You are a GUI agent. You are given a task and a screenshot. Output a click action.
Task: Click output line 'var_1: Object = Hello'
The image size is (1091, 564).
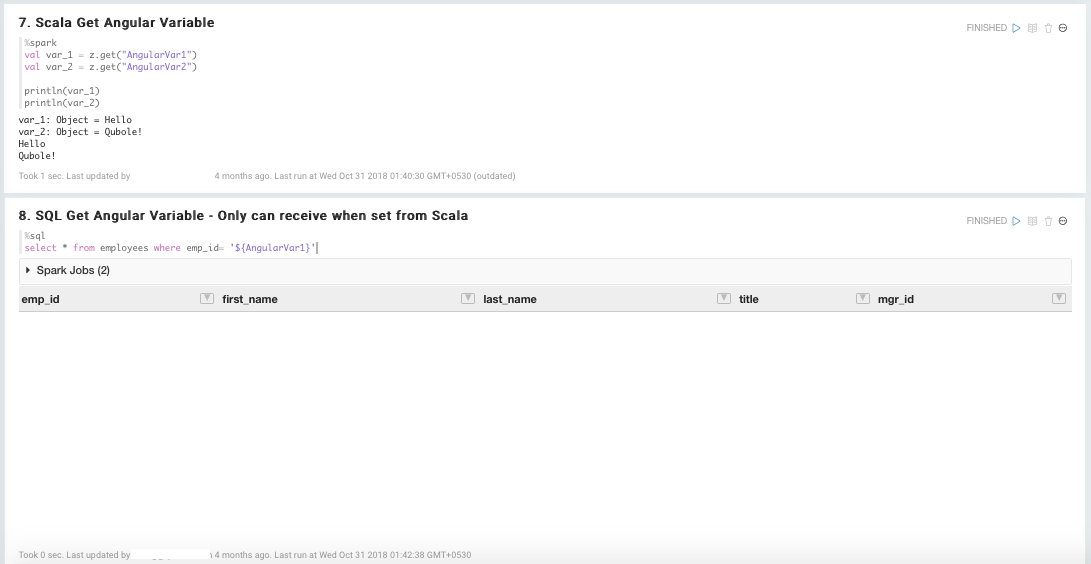click(75, 120)
